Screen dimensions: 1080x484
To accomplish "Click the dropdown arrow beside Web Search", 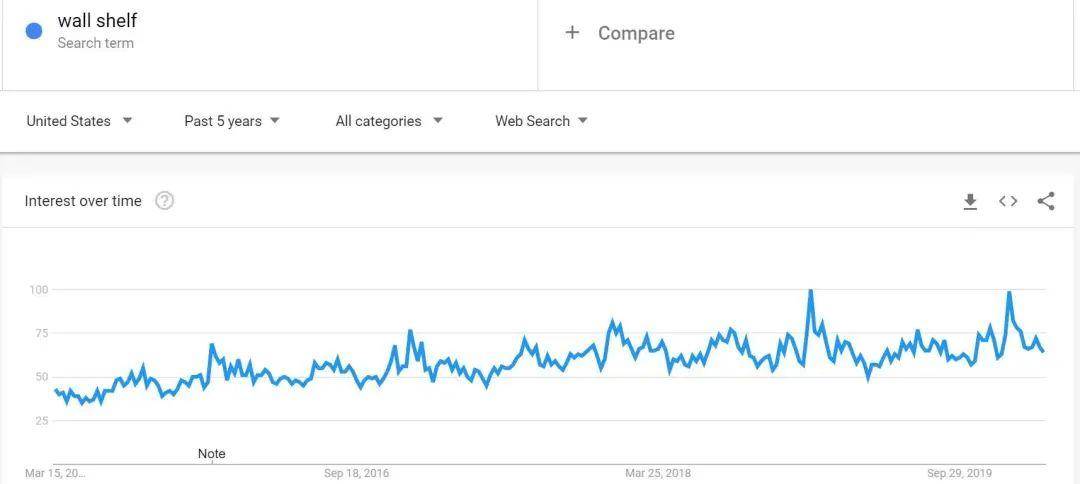I will tap(583, 120).
